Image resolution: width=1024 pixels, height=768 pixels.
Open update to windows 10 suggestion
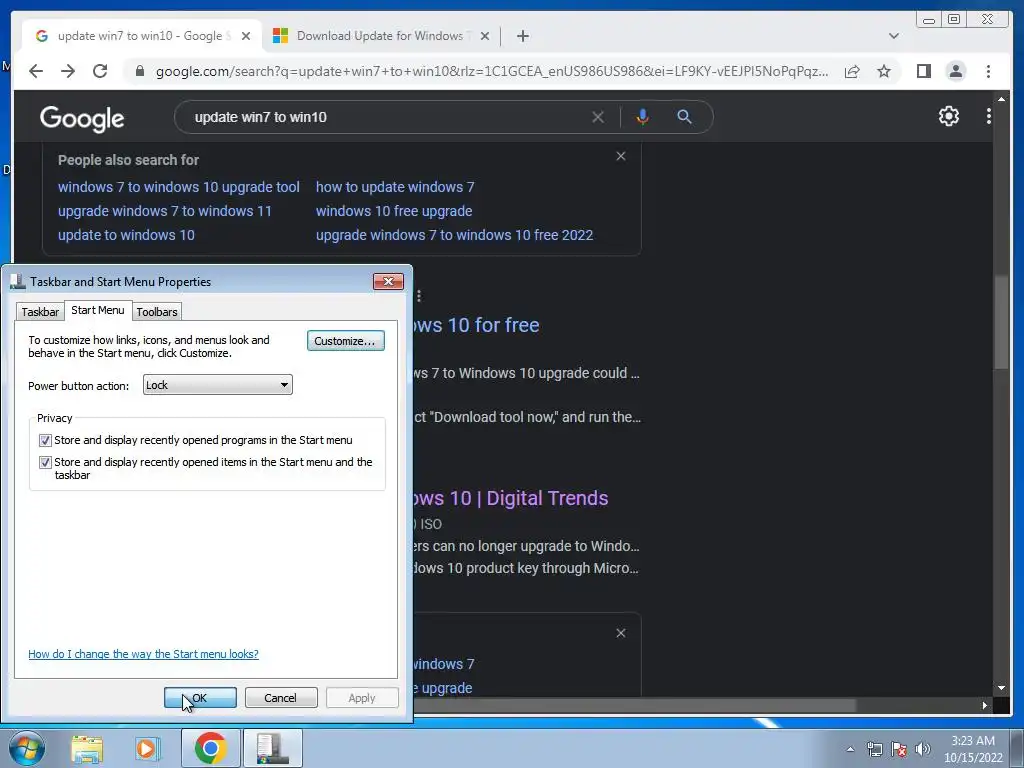pos(126,235)
